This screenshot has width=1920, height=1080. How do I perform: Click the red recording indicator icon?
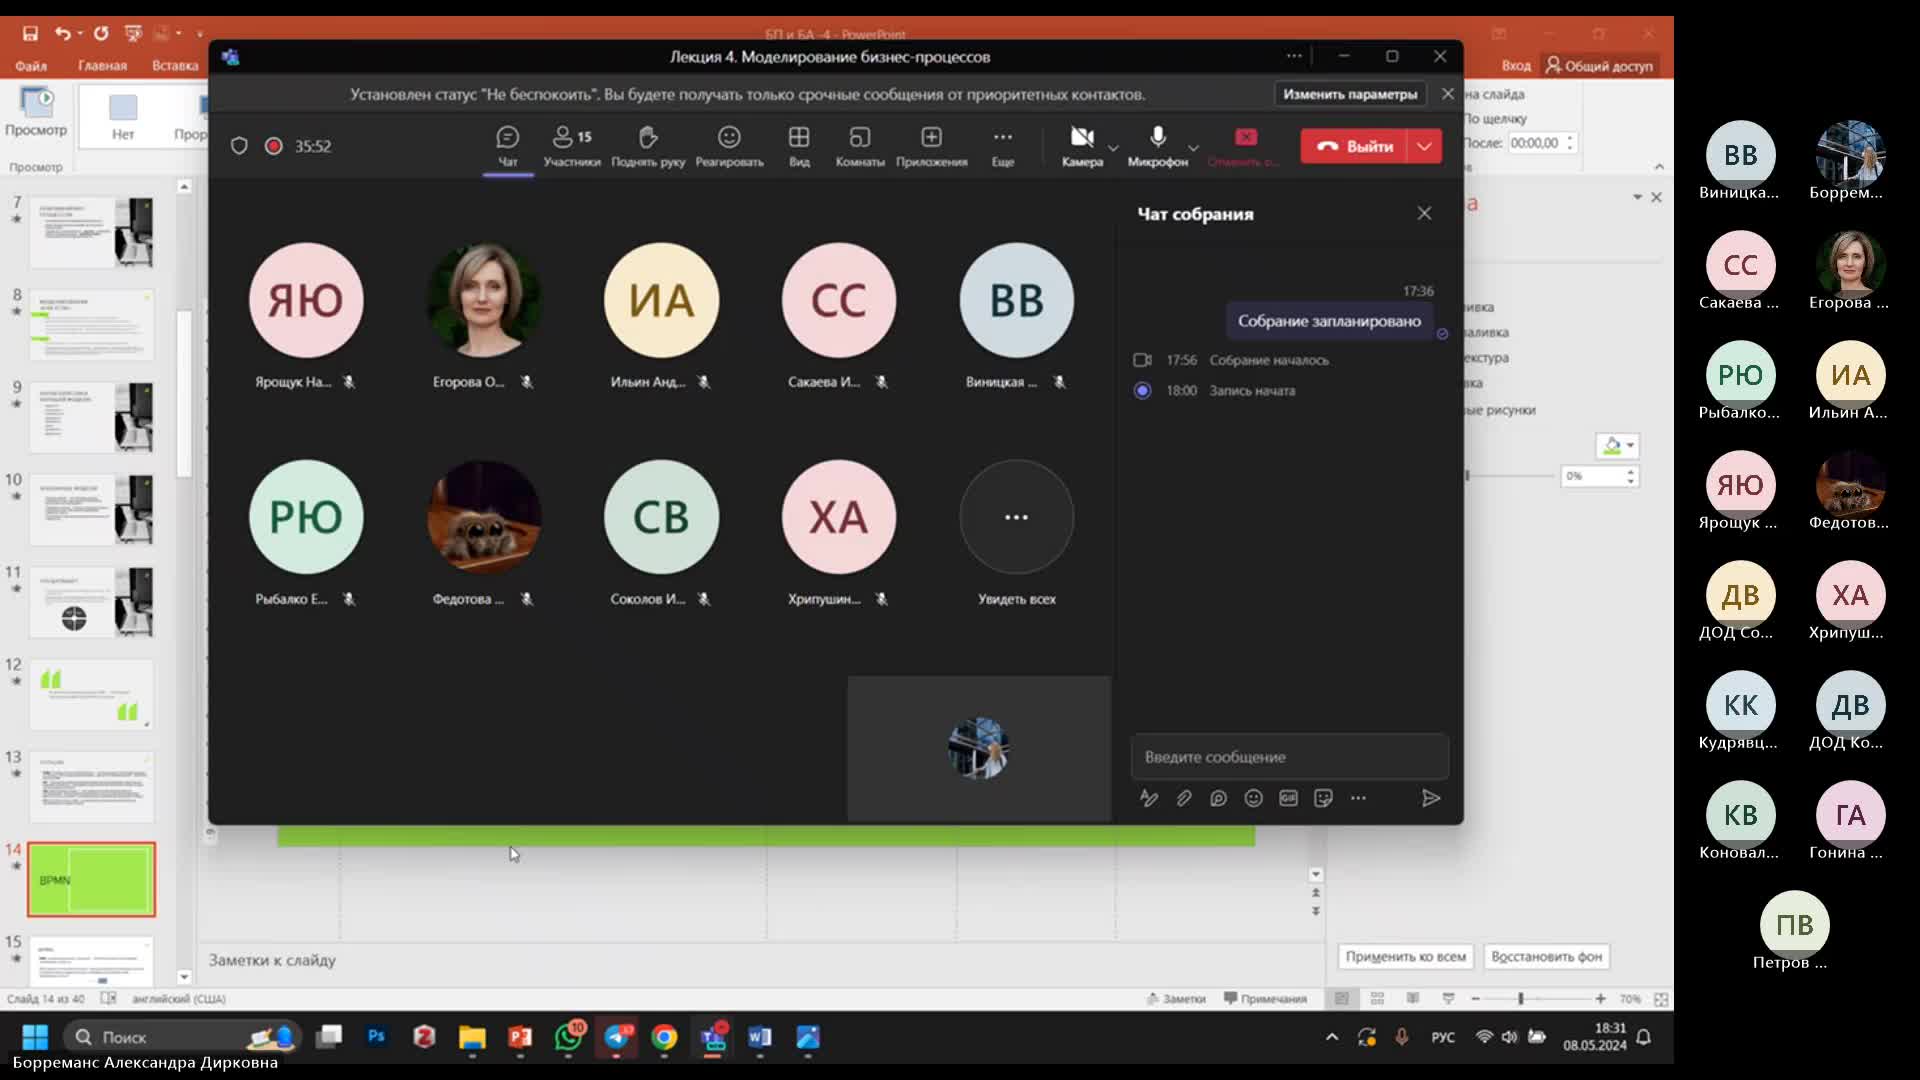273,146
